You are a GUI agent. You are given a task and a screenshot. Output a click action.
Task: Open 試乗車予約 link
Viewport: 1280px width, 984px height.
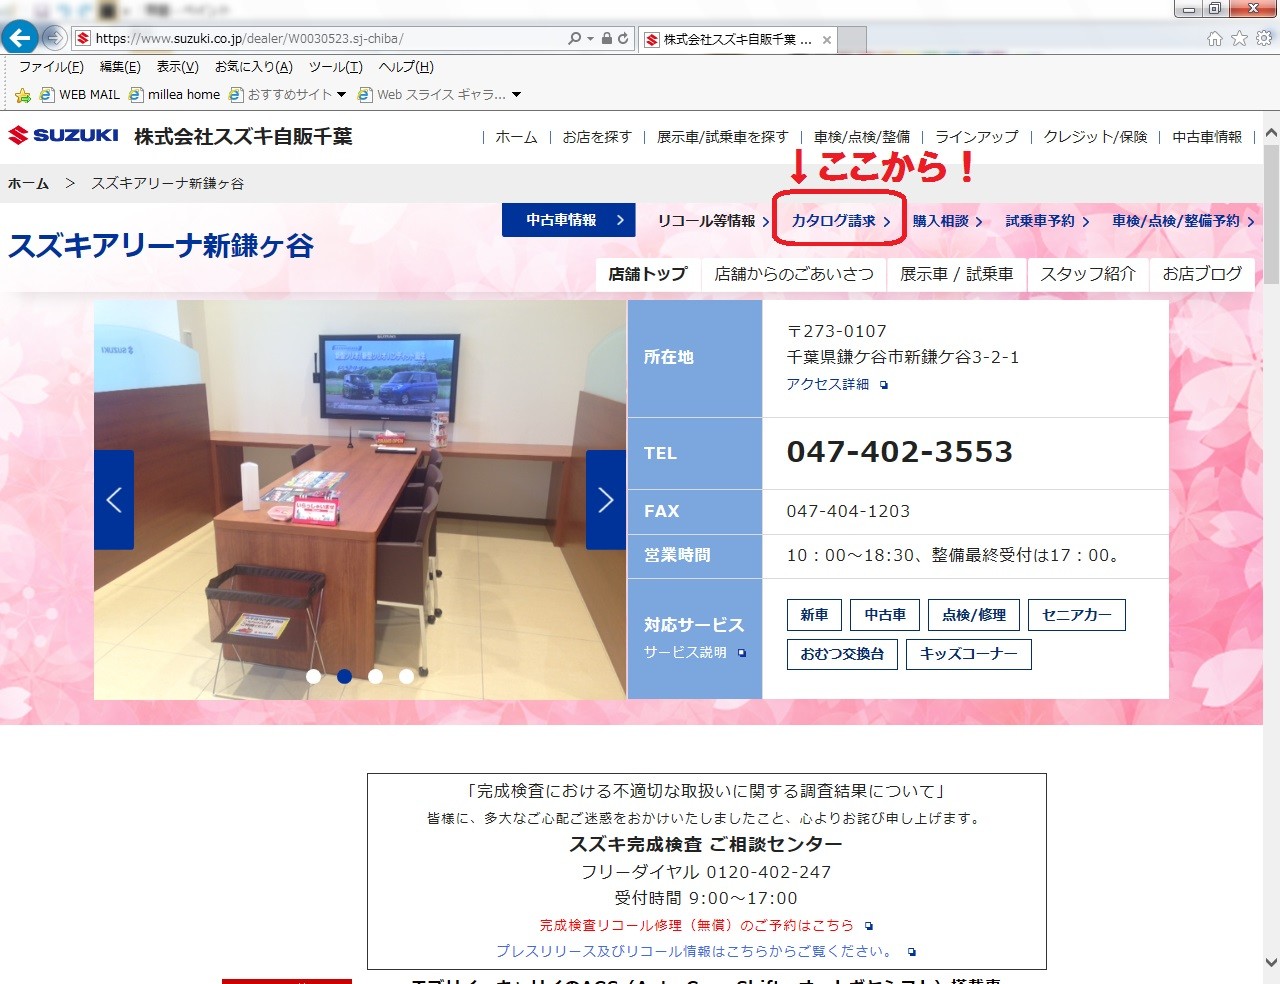click(1047, 221)
